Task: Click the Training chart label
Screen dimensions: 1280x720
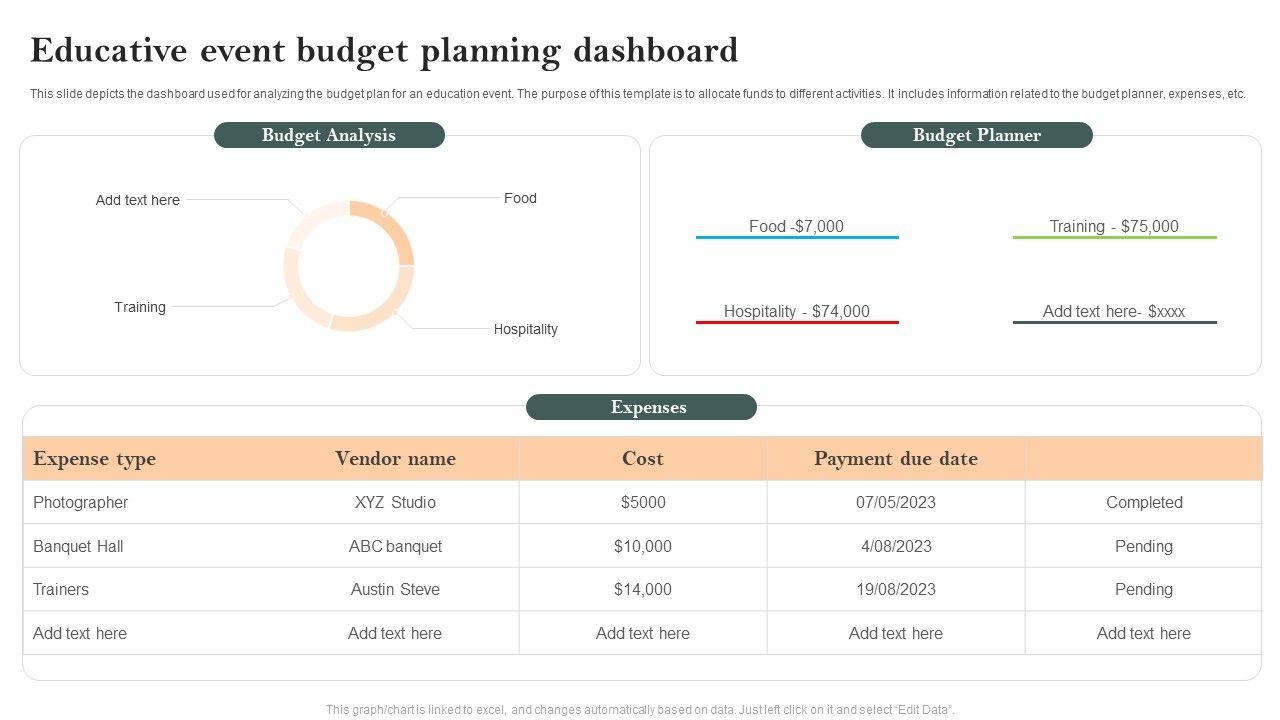Action: pos(140,307)
